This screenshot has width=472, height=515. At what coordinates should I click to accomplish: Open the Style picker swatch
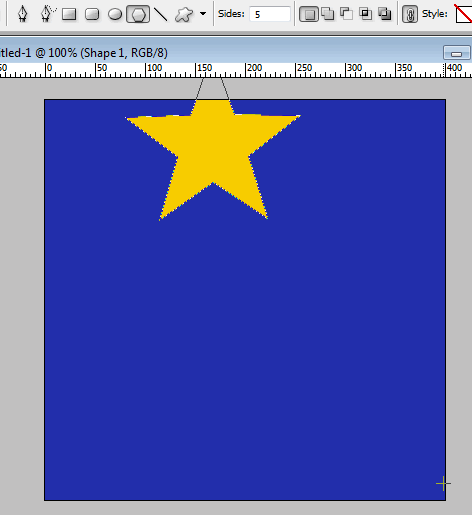click(x=464, y=14)
